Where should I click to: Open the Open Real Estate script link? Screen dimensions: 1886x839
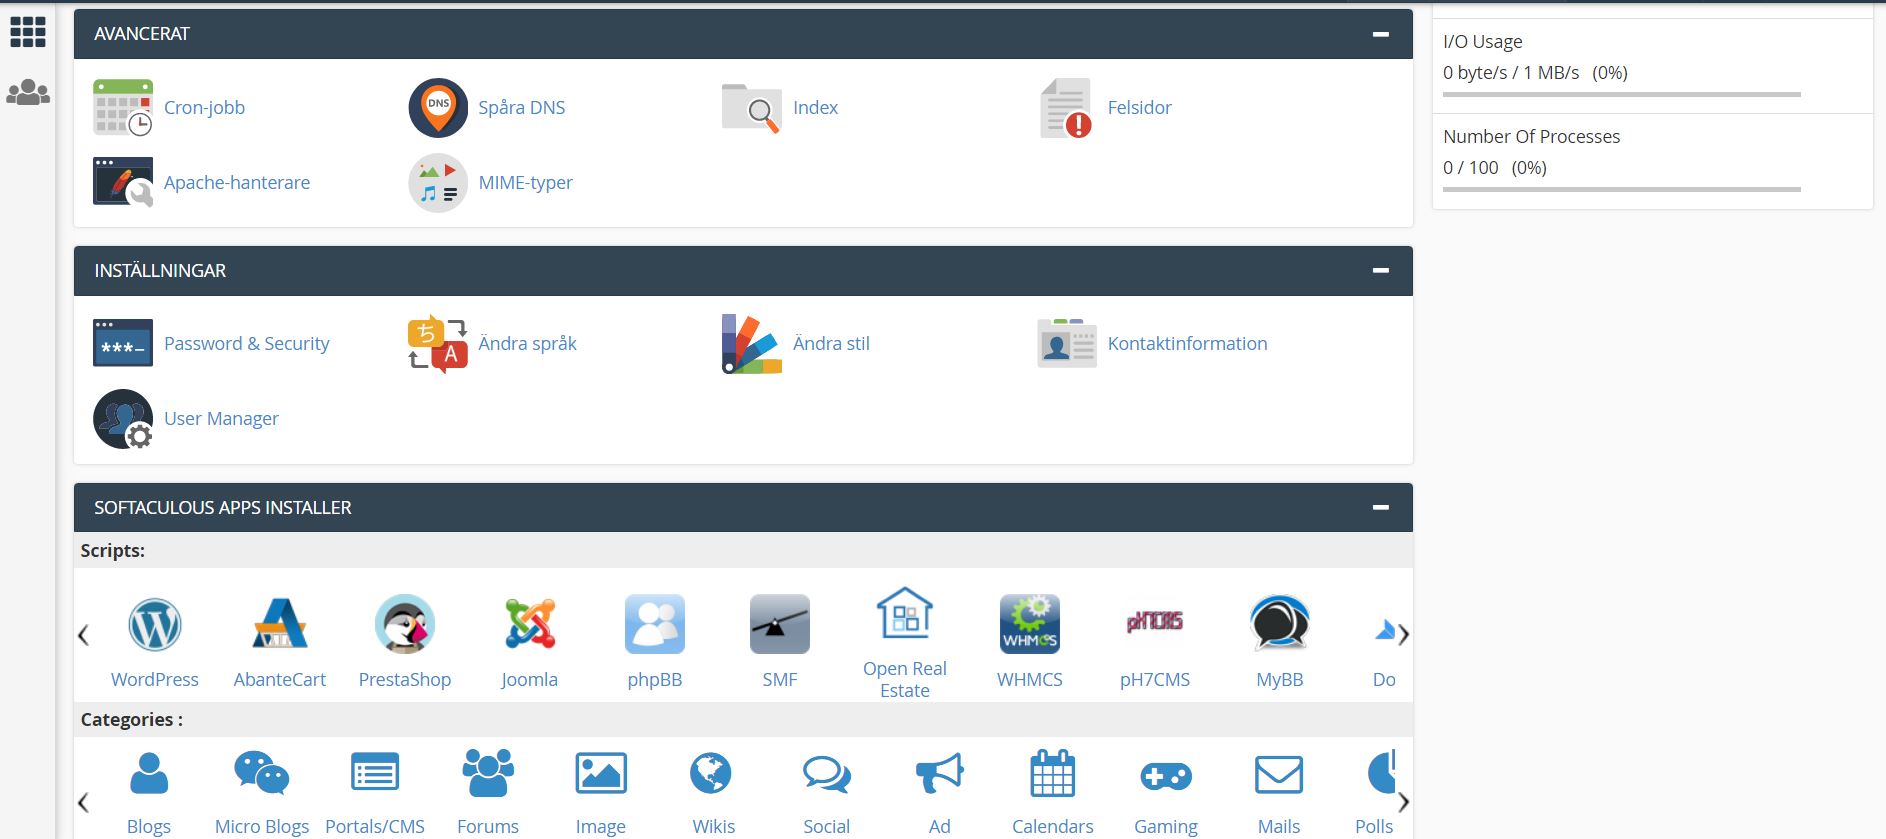[x=905, y=680]
